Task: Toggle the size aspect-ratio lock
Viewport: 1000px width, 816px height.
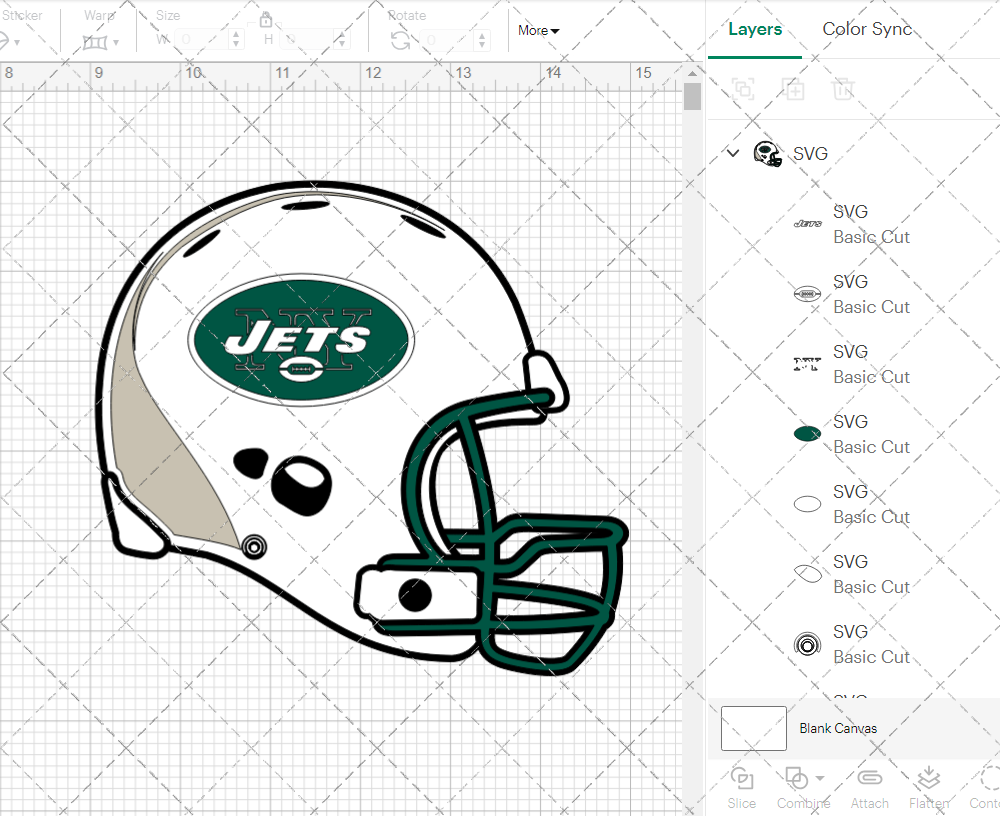Action: (266, 20)
